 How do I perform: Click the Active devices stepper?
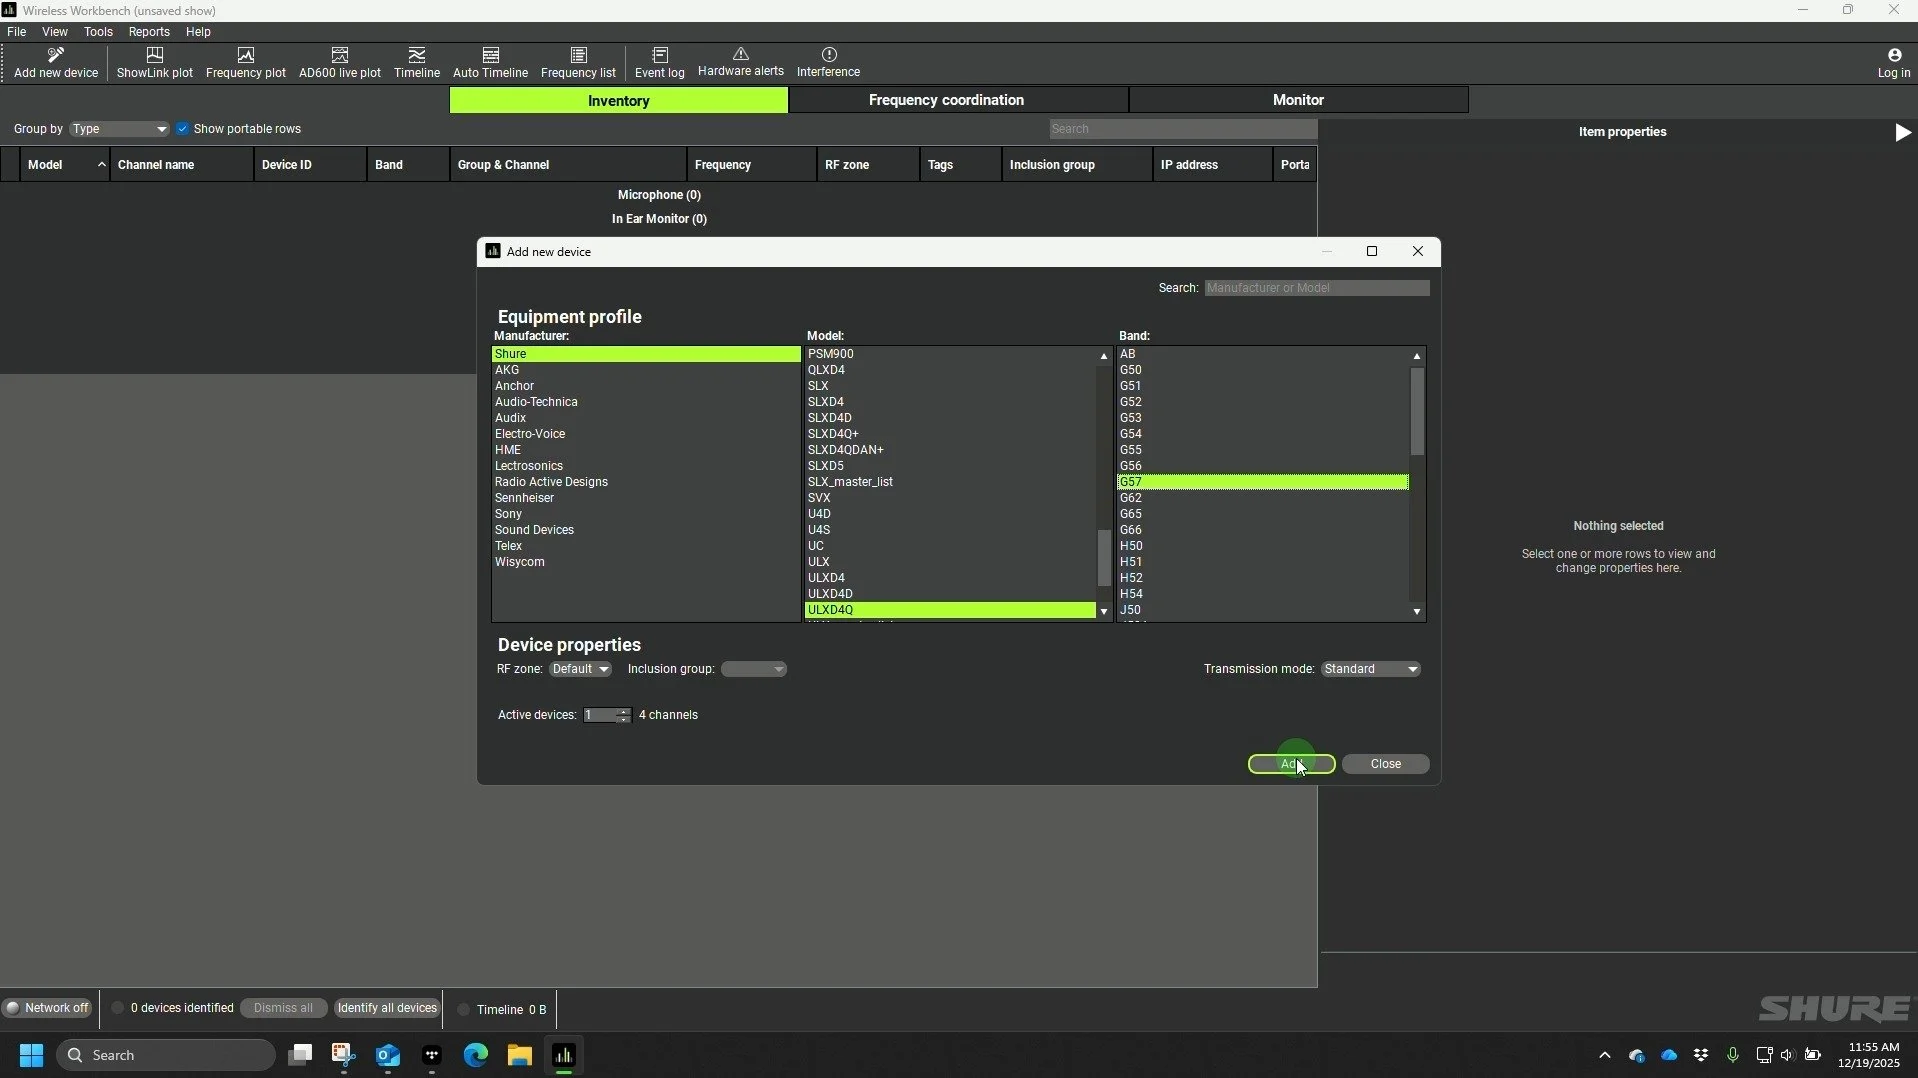tap(623, 715)
